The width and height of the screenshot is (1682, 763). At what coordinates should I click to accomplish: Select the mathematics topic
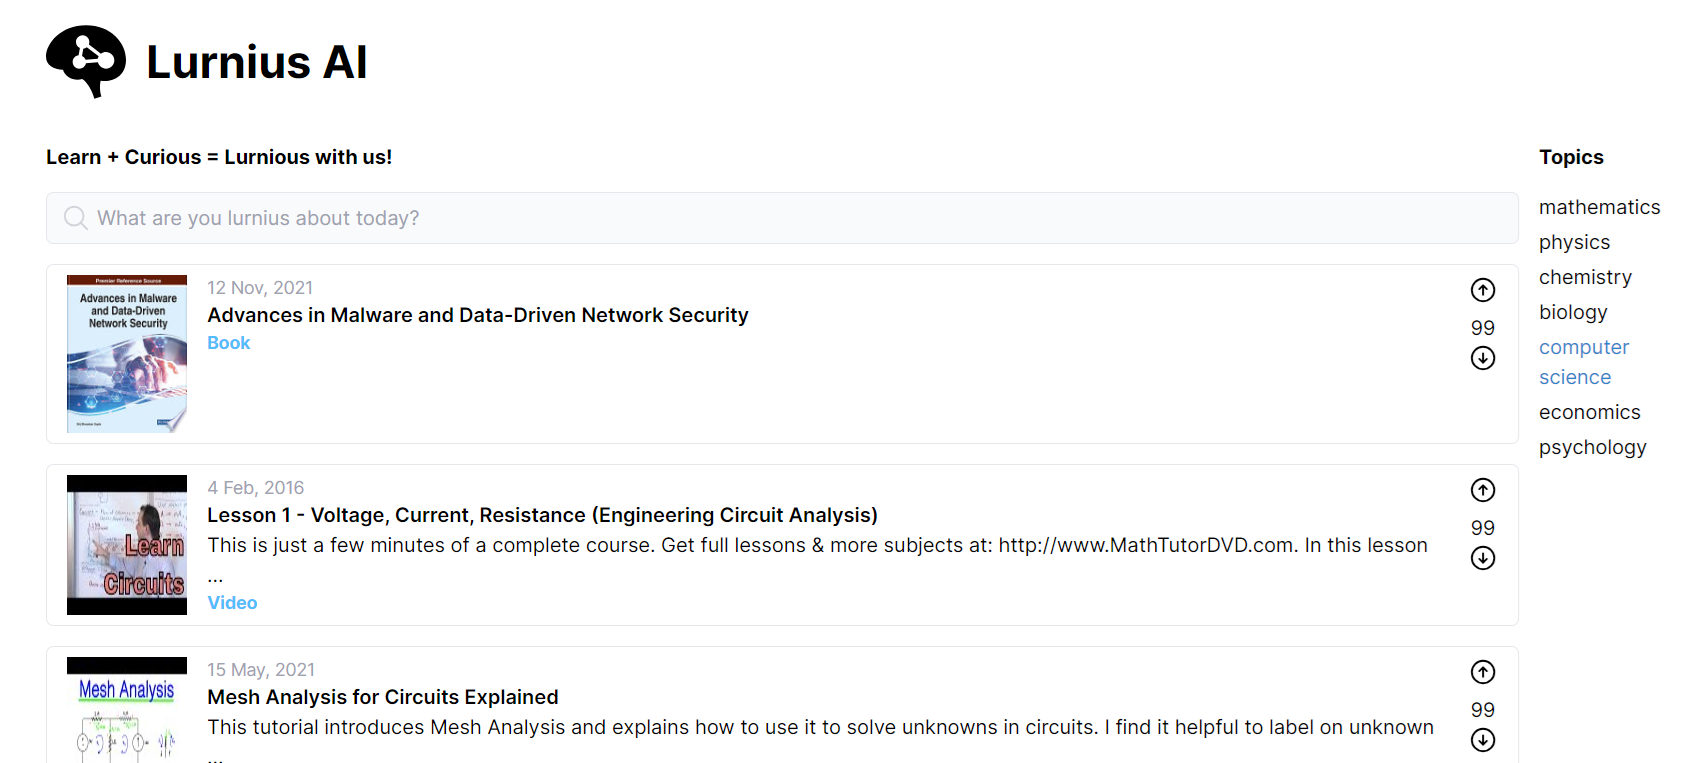[1599, 207]
